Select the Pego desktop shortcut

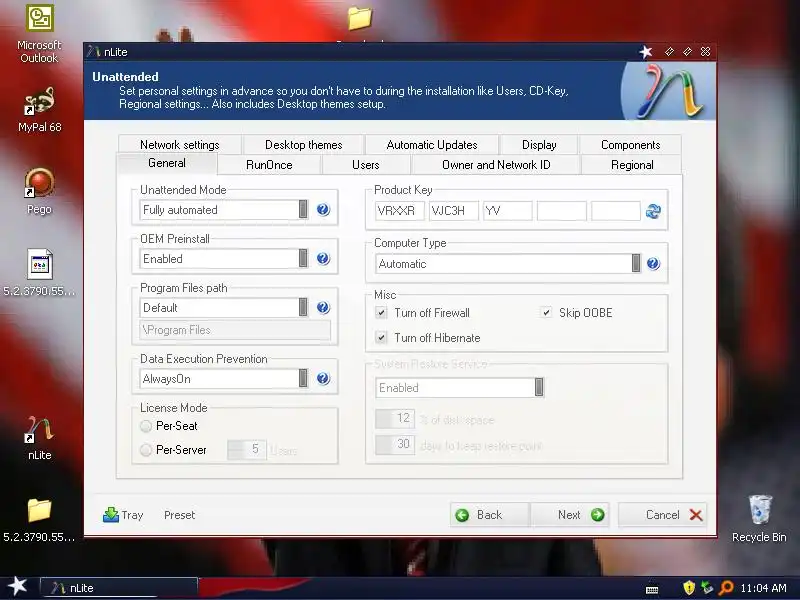pos(39,192)
